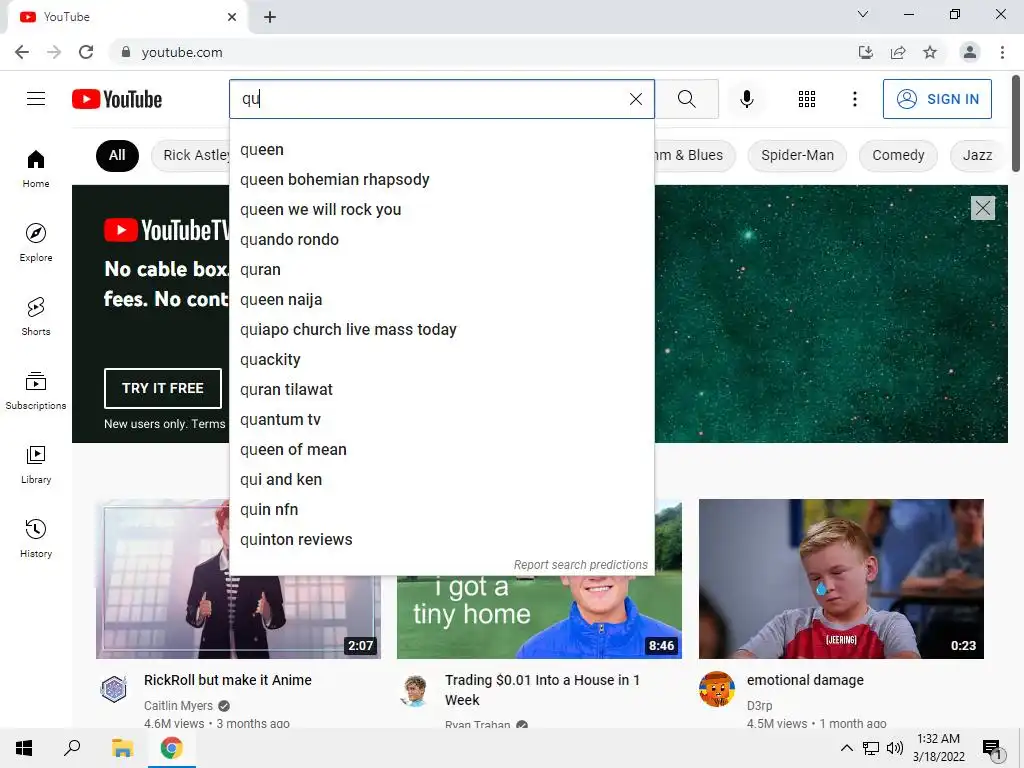The width and height of the screenshot is (1024, 768).
Task: Open 'i got a tiny home' thumbnail
Action: point(539,616)
